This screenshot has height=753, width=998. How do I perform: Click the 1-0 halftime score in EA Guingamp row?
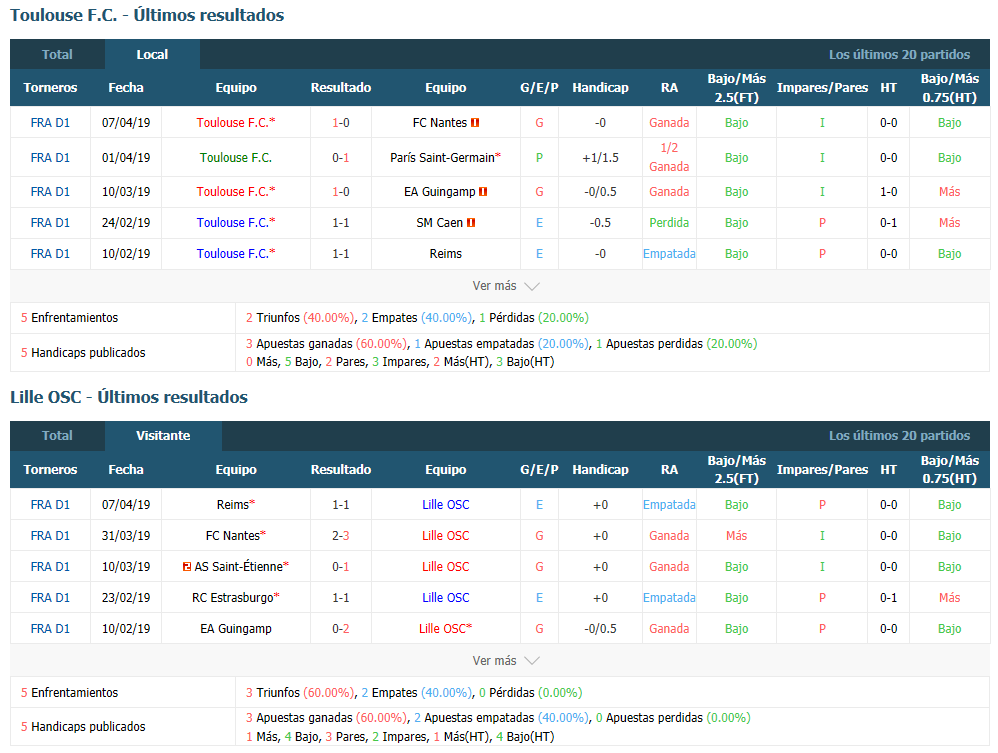coord(889,192)
